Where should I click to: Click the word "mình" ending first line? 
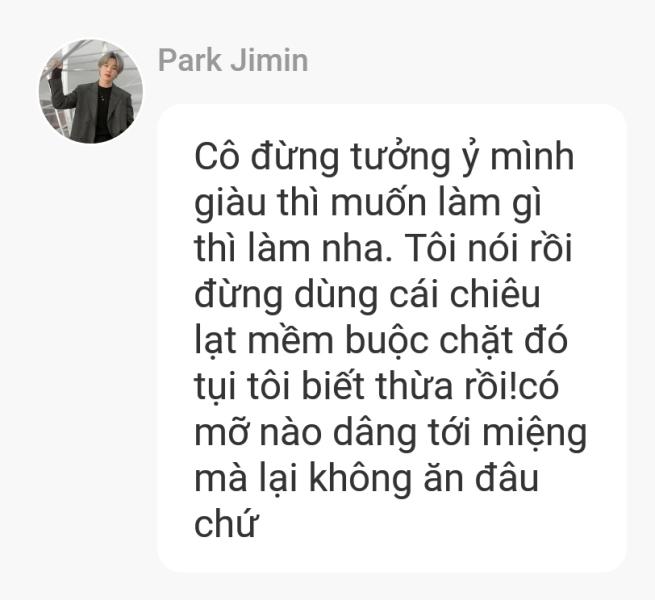tap(531, 156)
